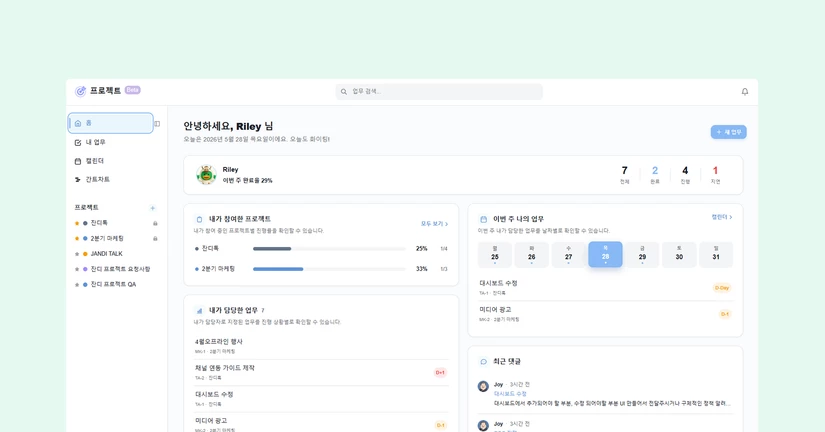Click the 잔디톡 25% progress bar

329,248
